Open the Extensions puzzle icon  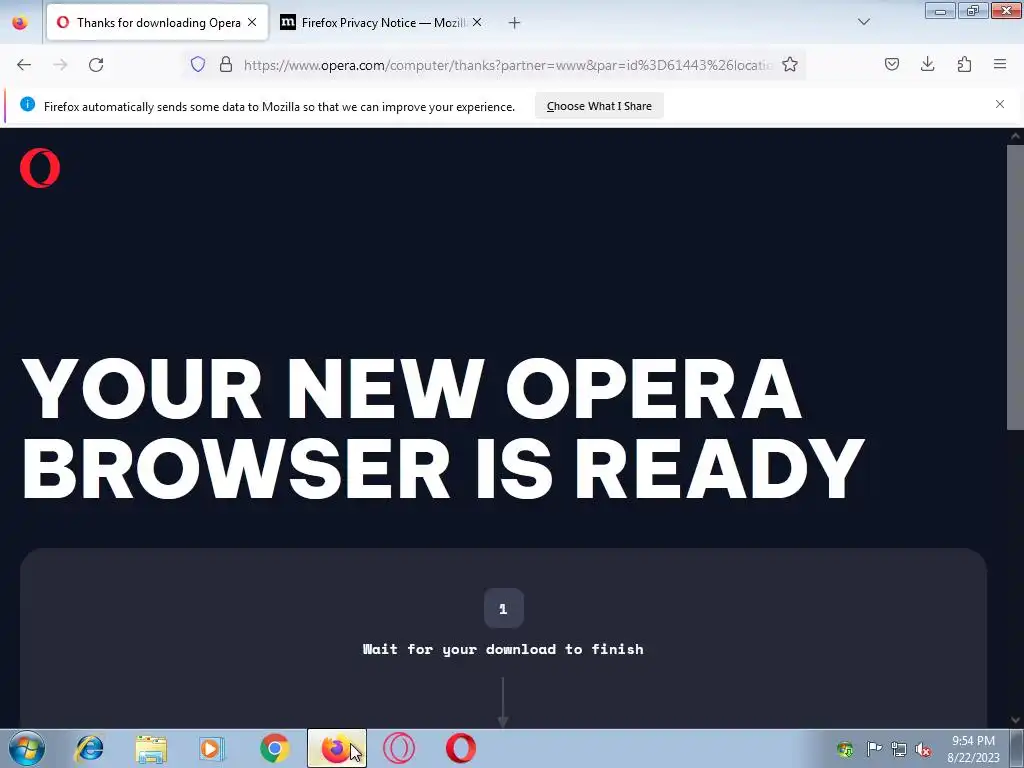click(x=964, y=64)
